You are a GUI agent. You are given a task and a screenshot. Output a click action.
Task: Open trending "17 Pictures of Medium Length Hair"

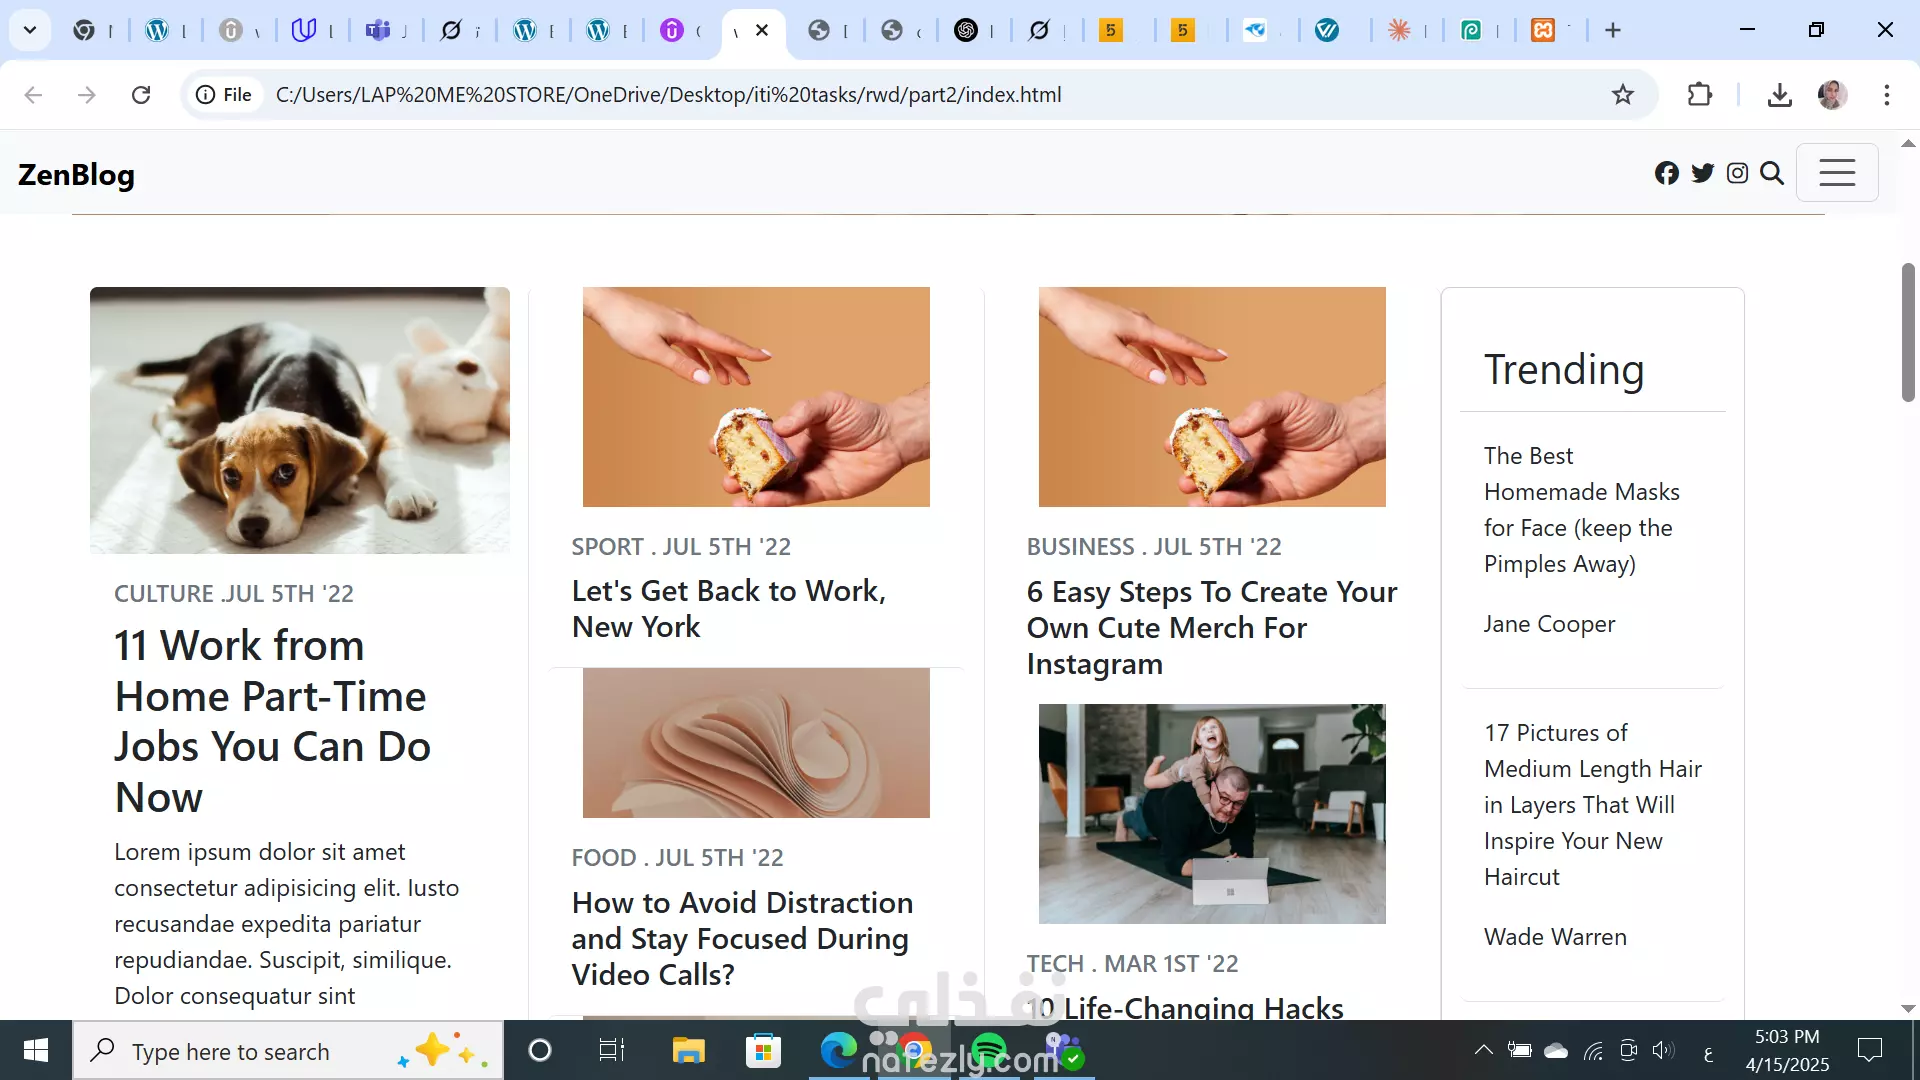(x=1593, y=805)
